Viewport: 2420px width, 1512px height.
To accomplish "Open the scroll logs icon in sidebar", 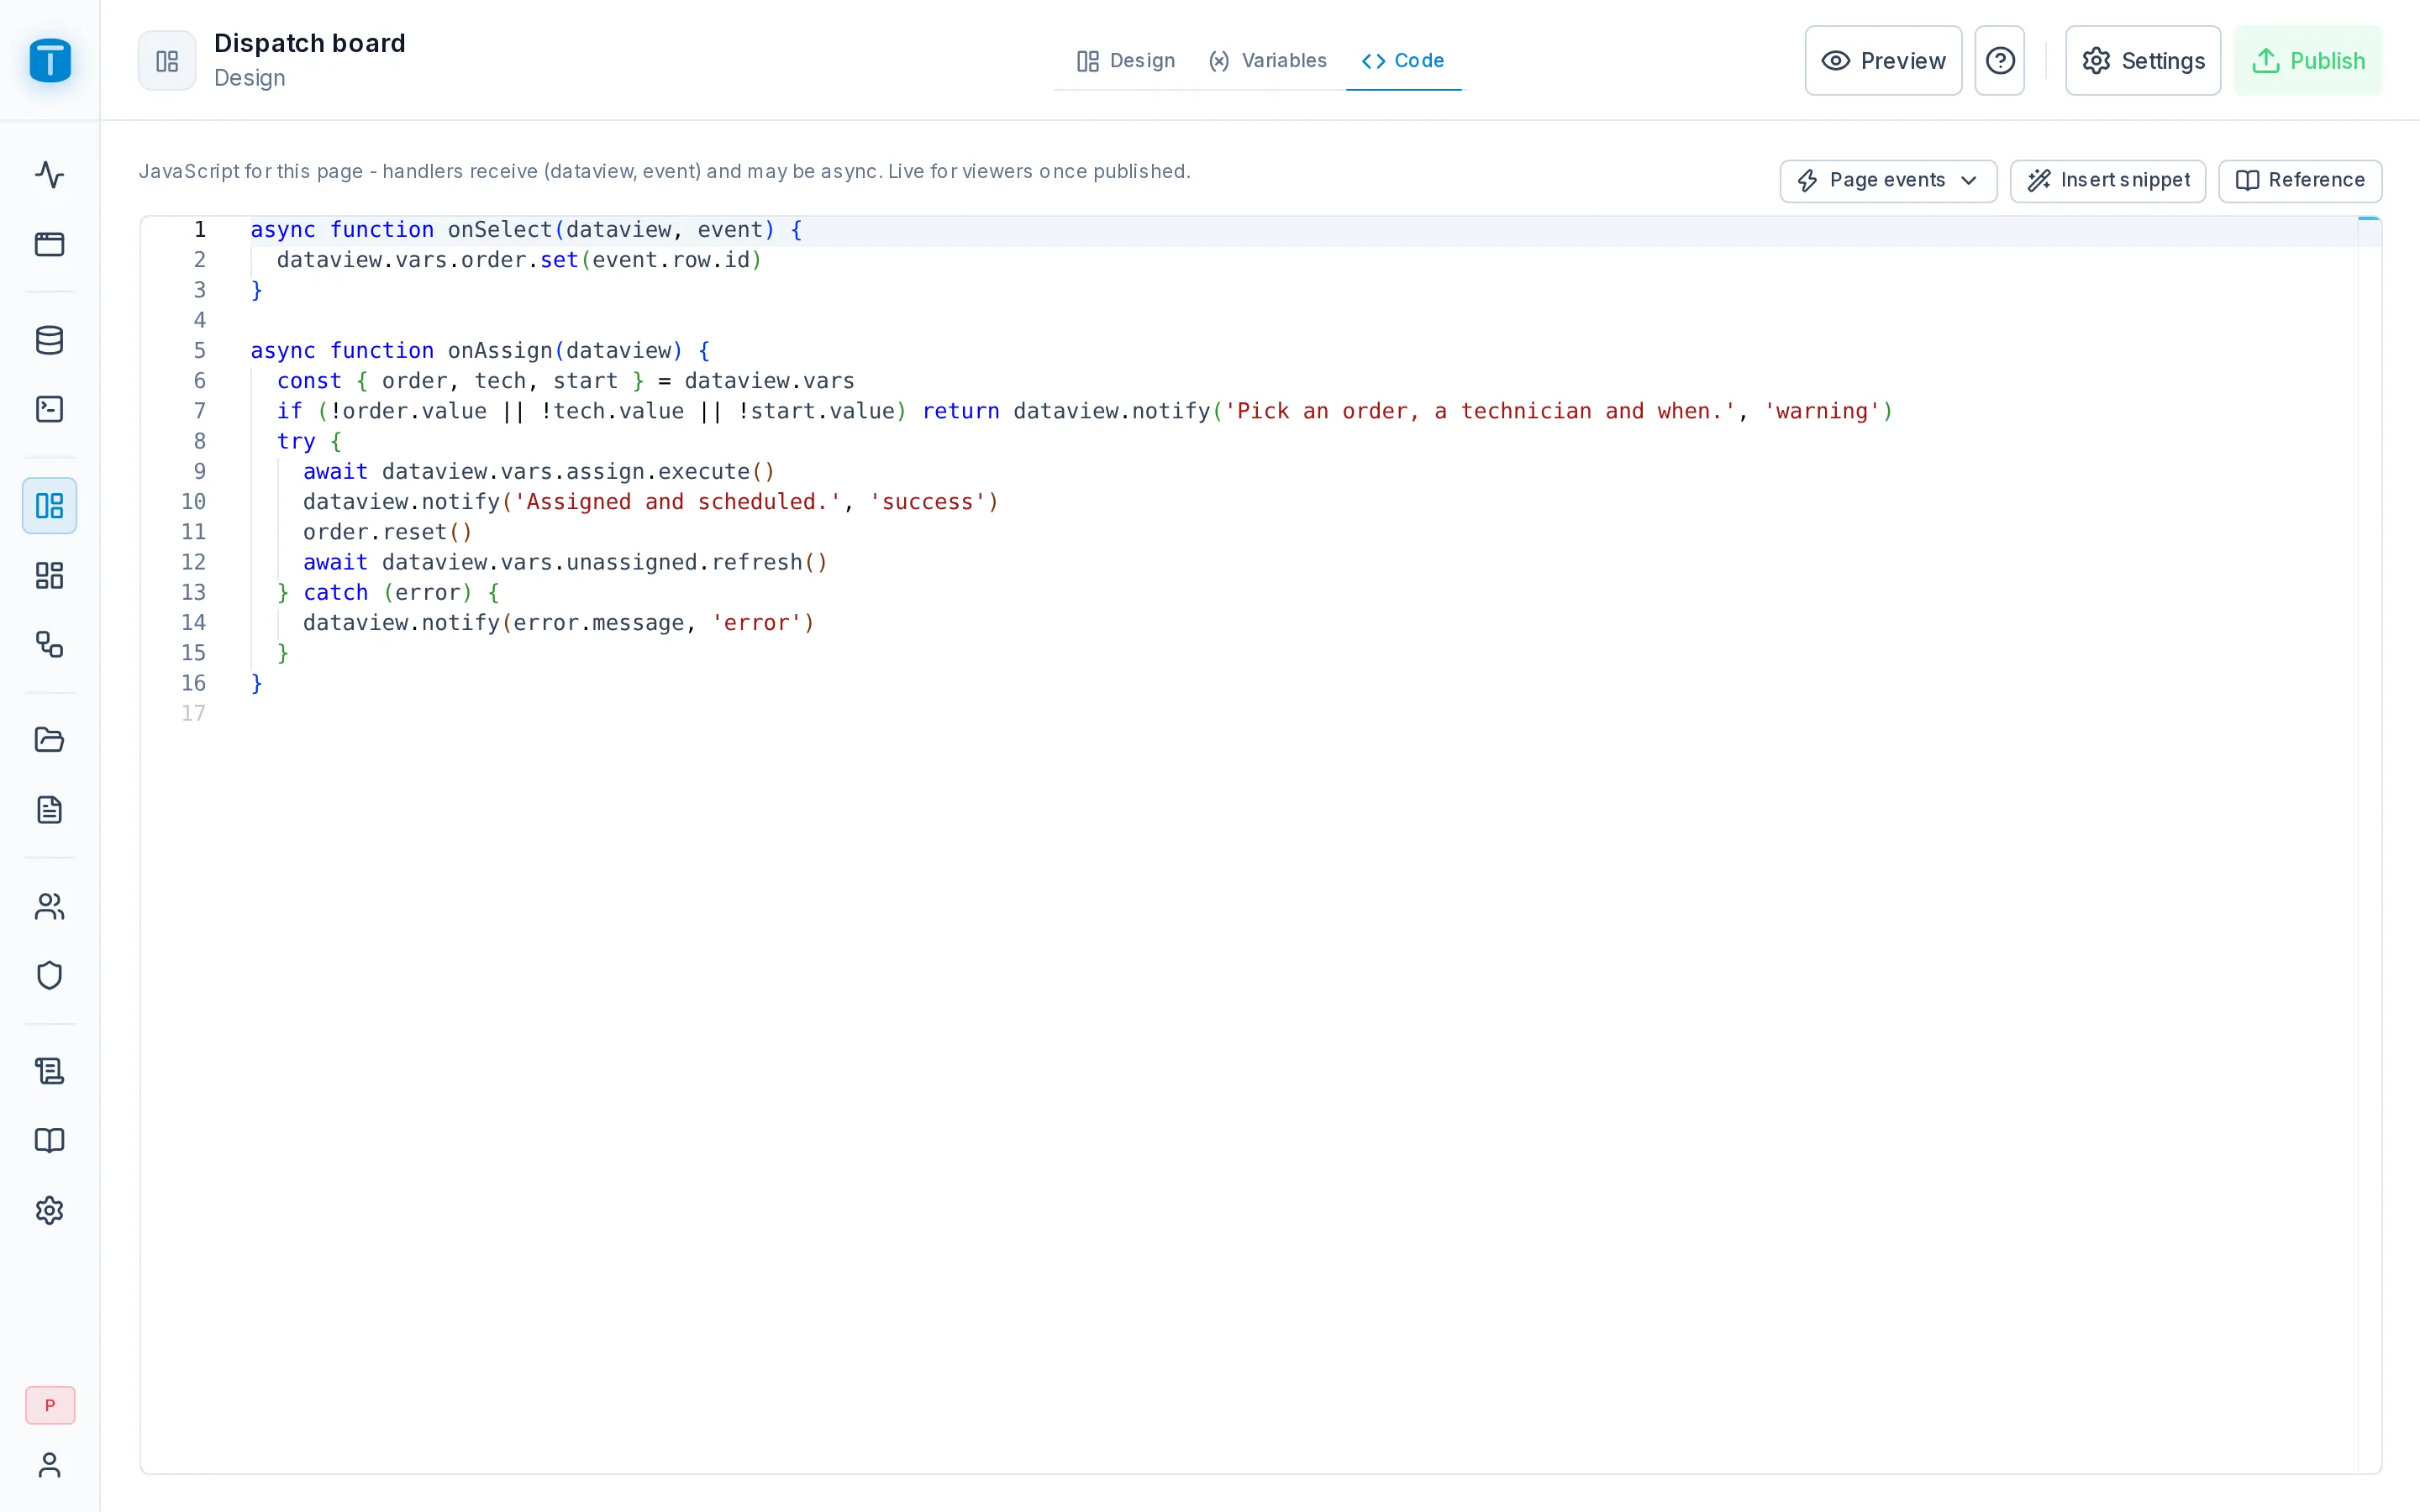I will pos(50,1071).
